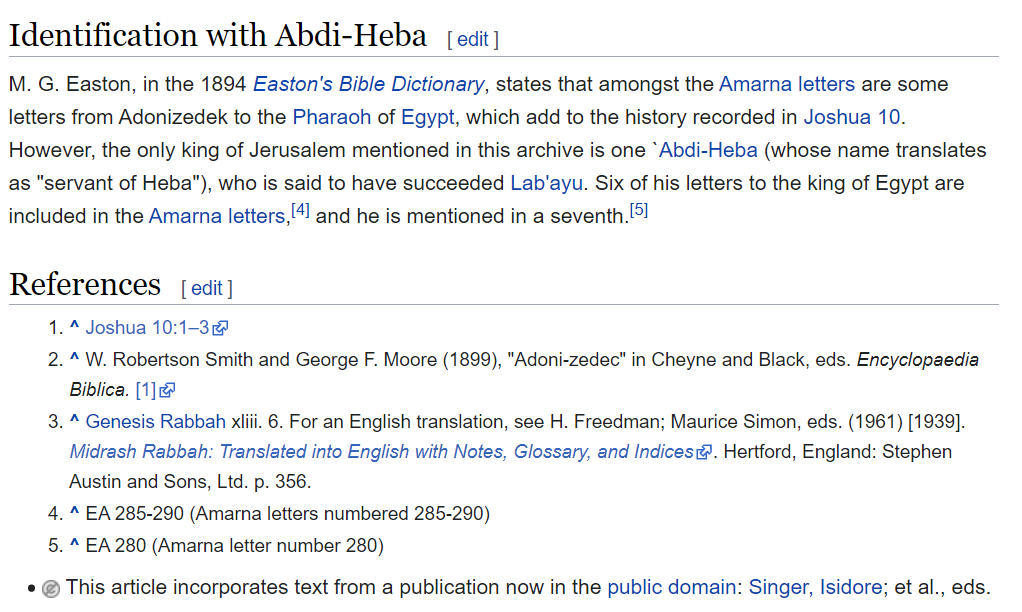Jump back via caret of reference 3
Screen dimensions: 1022x612
click(74, 421)
